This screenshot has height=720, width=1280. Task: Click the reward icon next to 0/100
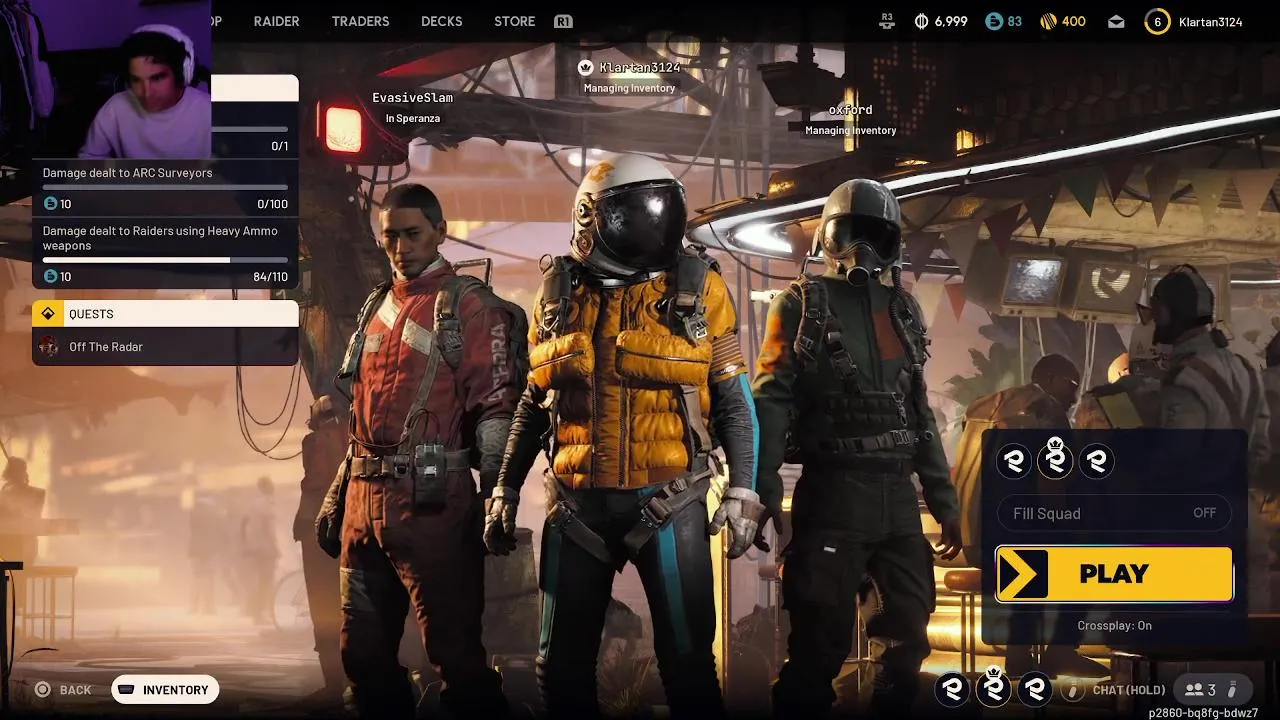[50, 204]
